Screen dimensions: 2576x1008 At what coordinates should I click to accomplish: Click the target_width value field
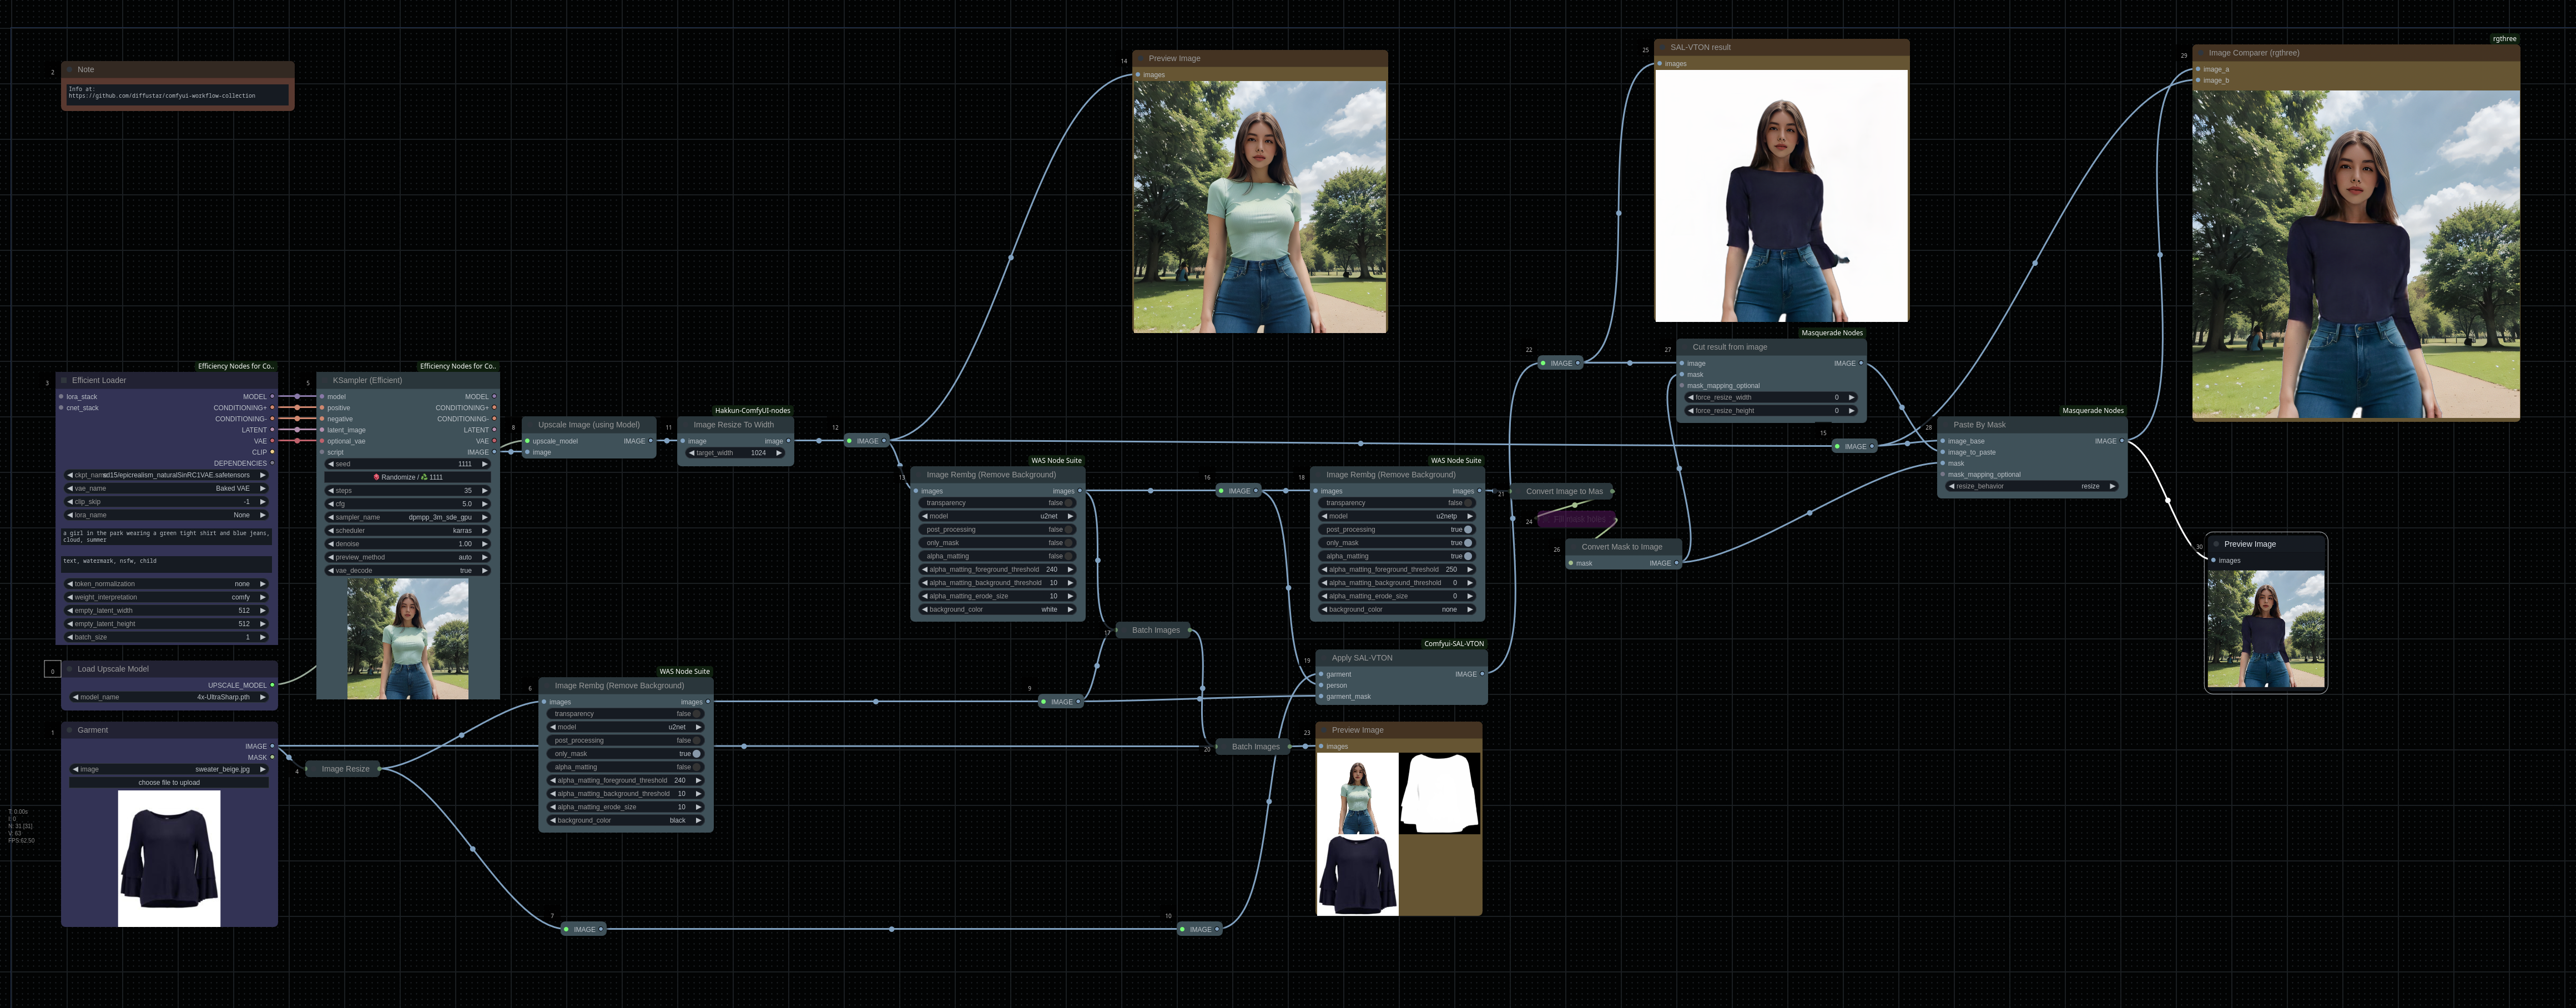735,453
